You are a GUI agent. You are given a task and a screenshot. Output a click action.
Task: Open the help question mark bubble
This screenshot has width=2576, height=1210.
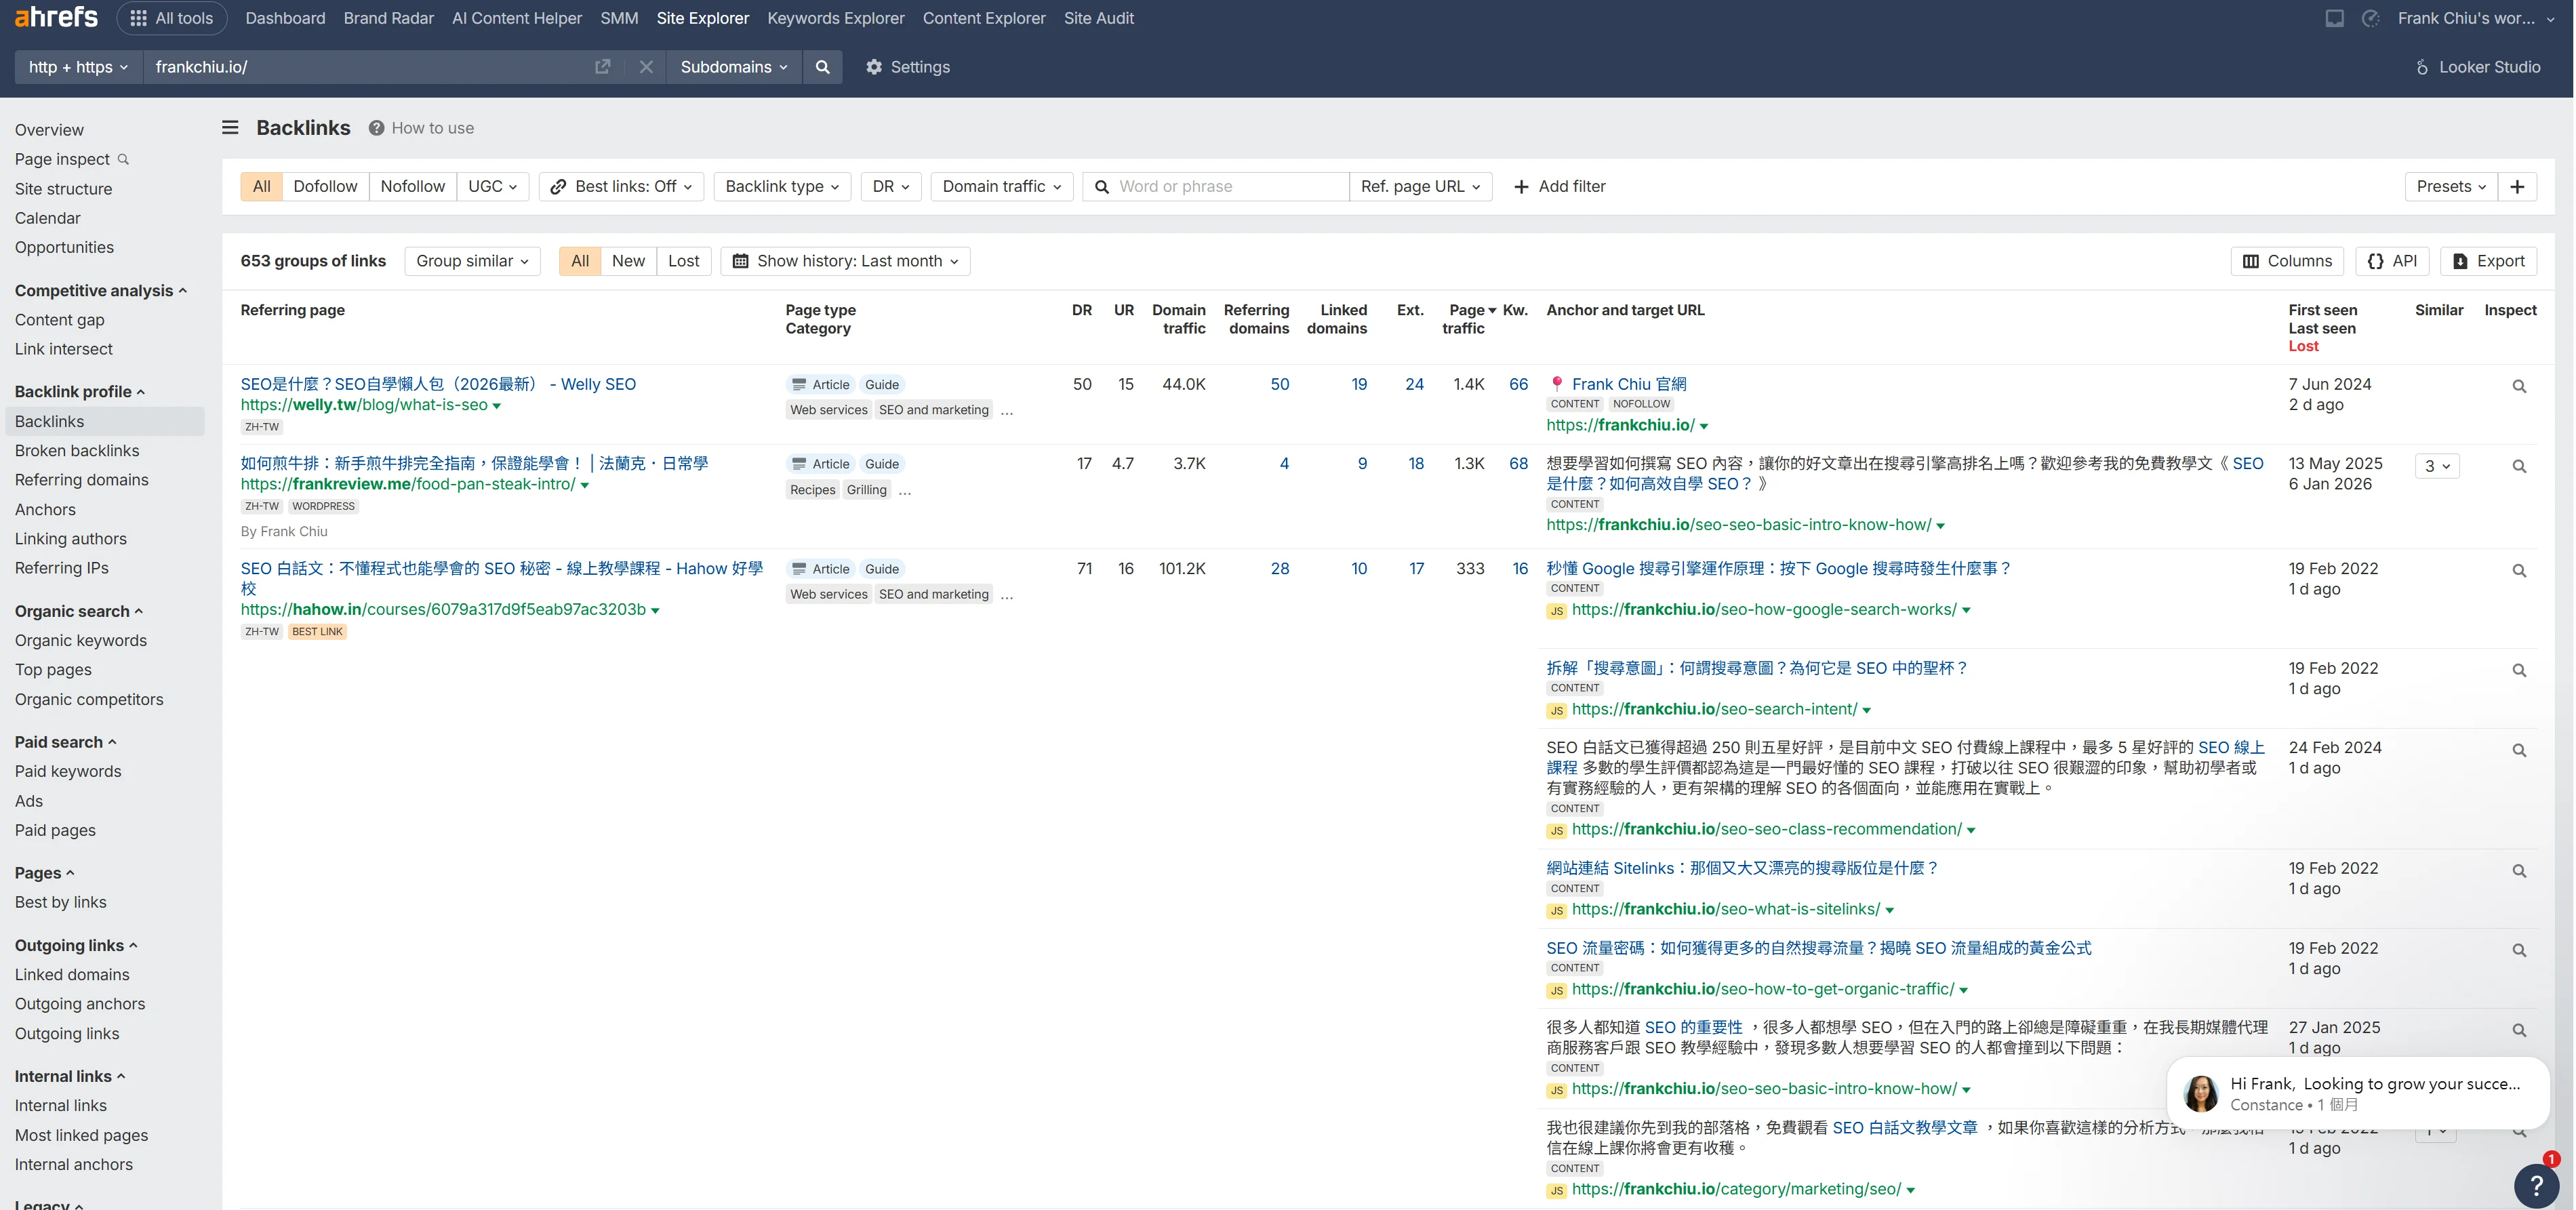tap(2536, 1186)
